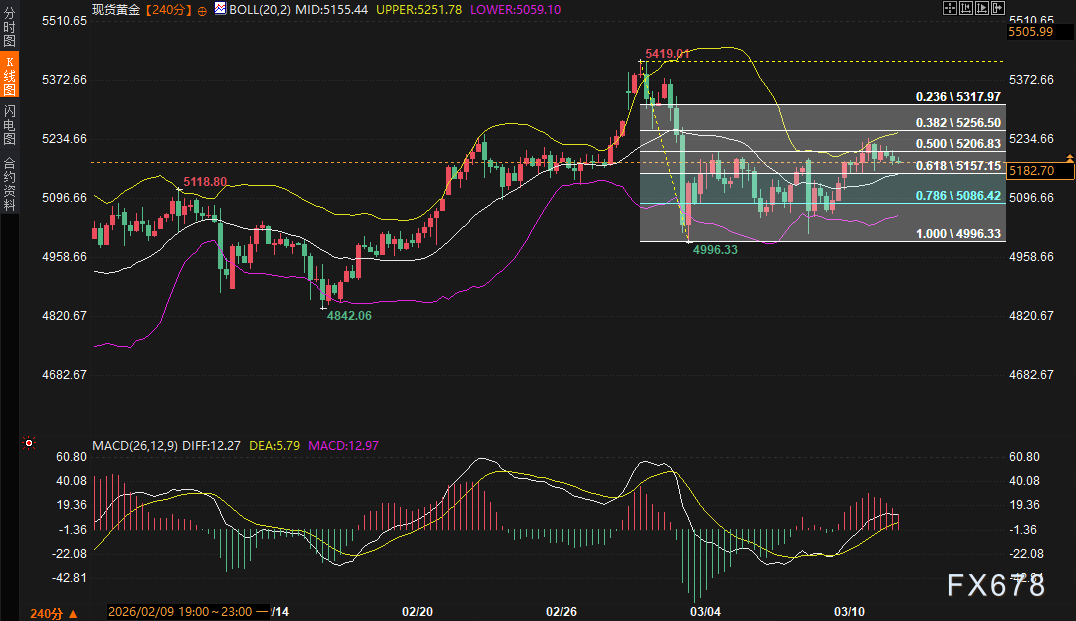This screenshot has width=1076, height=621.
Task: Click the jump-to-chart-start icon
Action: [966, 8]
